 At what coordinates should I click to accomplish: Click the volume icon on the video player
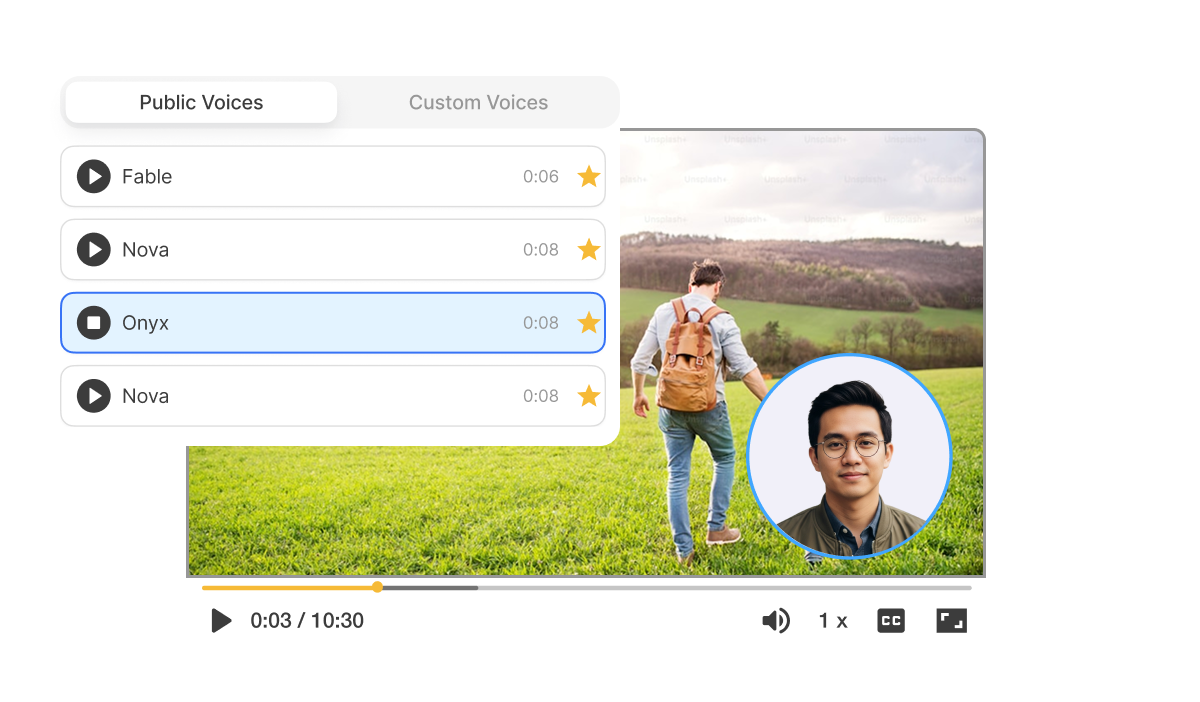tap(776, 620)
